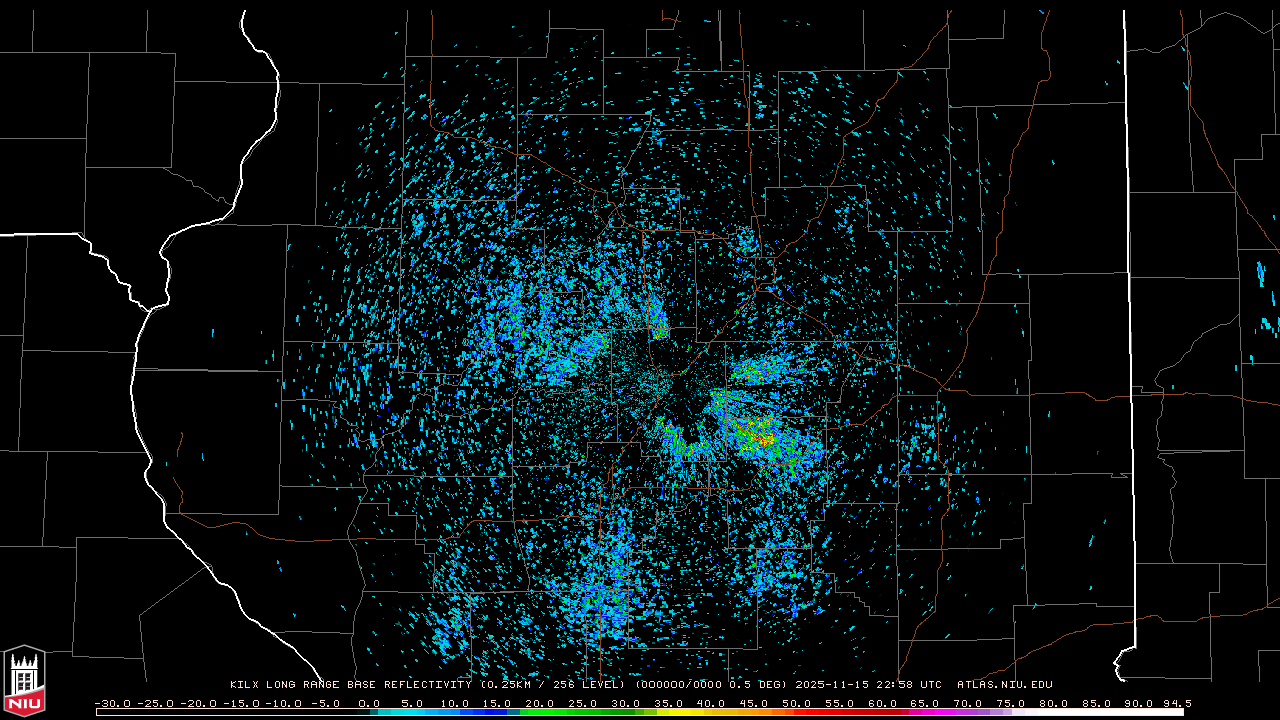Viewport: 1280px width, 720px height.
Task: Select the 20.0 dBZ label on legend
Action: coord(540,703)
